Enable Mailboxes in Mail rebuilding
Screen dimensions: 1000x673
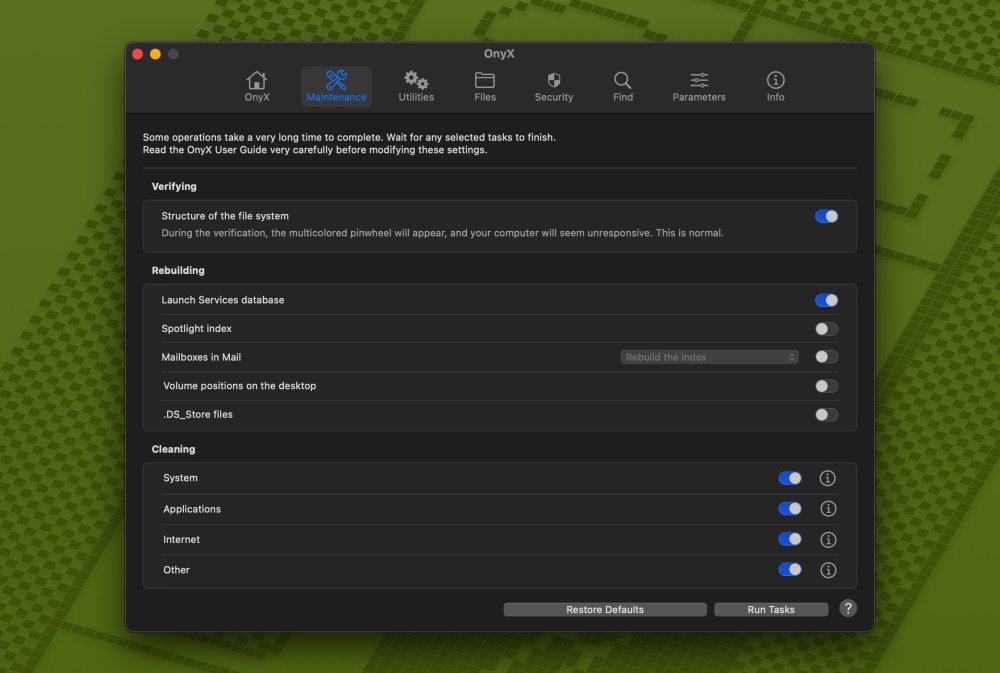tap(827, 357)
